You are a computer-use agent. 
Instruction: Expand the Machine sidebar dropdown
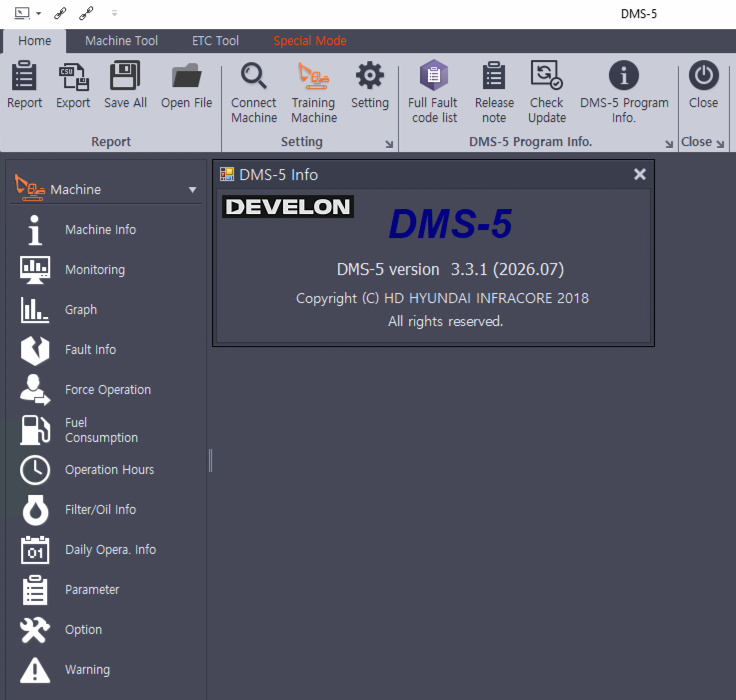[x=192, y=190]
